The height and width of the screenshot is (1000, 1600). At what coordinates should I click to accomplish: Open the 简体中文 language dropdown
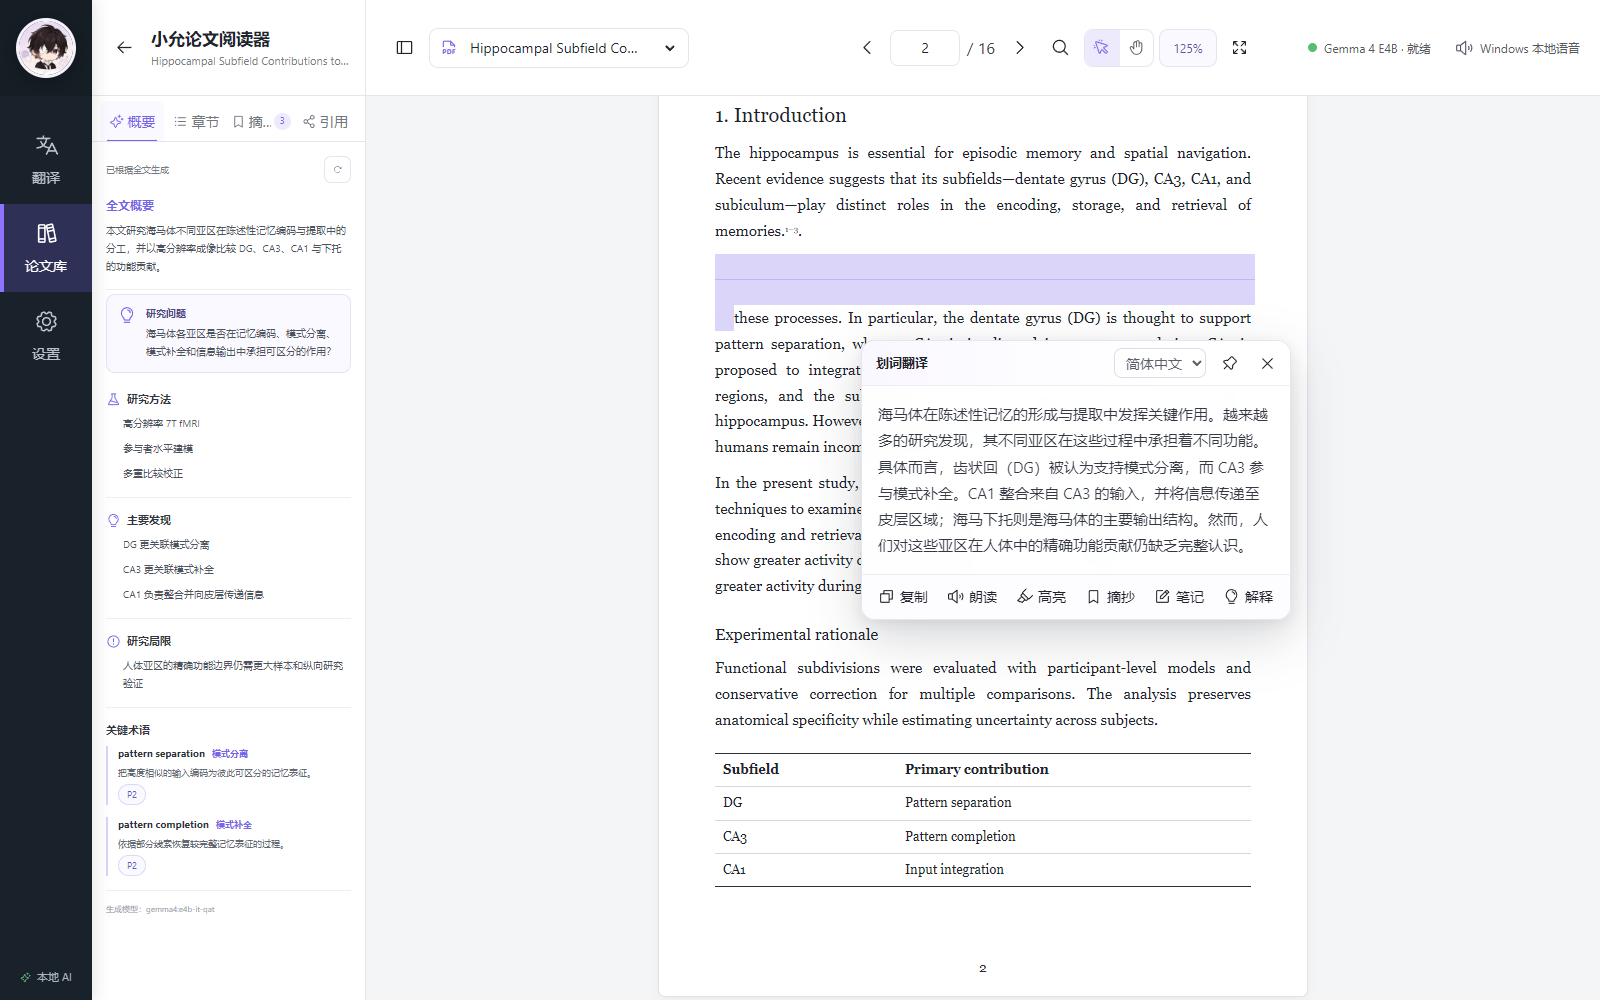coord(1160,364)
